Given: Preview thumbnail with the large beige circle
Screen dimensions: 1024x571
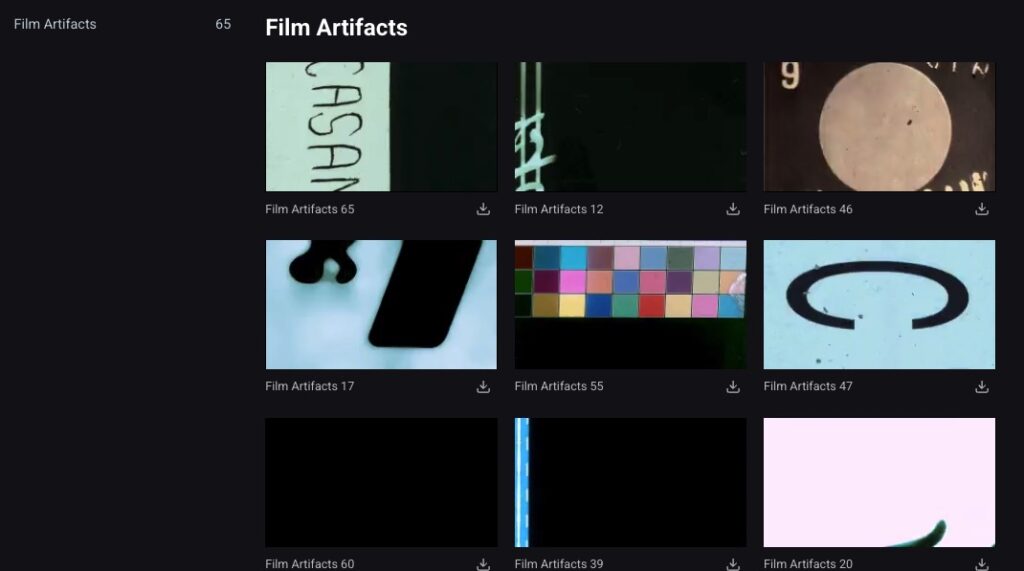Looking at the screenshot, I should click(879, 127).
